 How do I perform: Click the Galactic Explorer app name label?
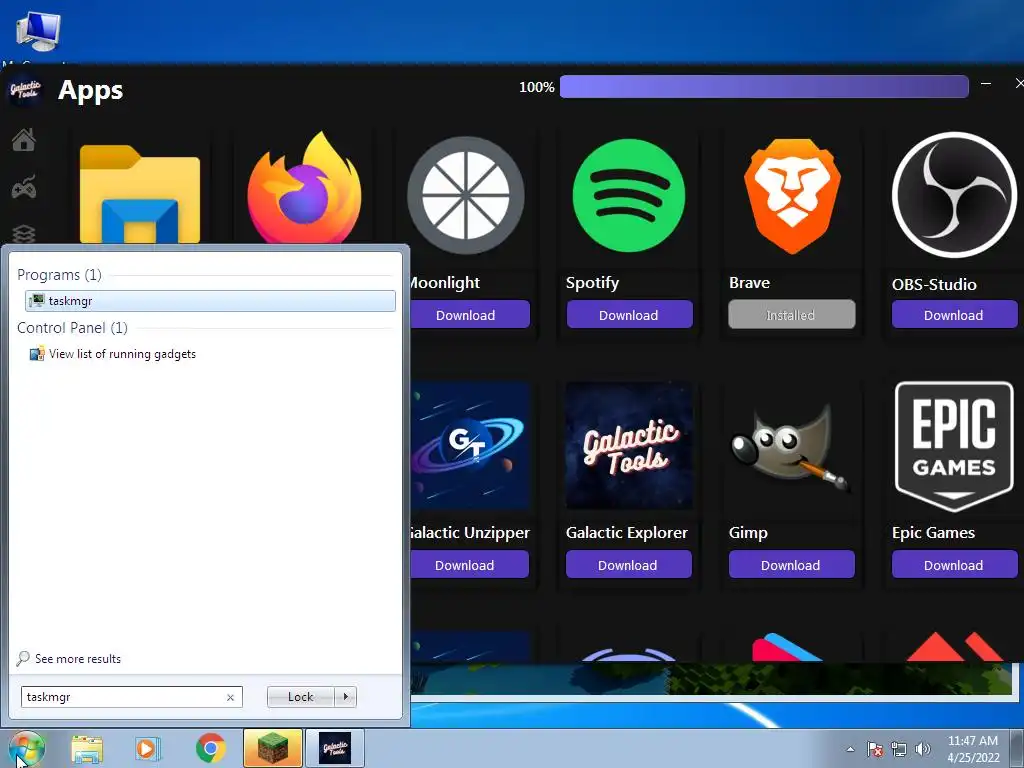click(x=627, y=533)
